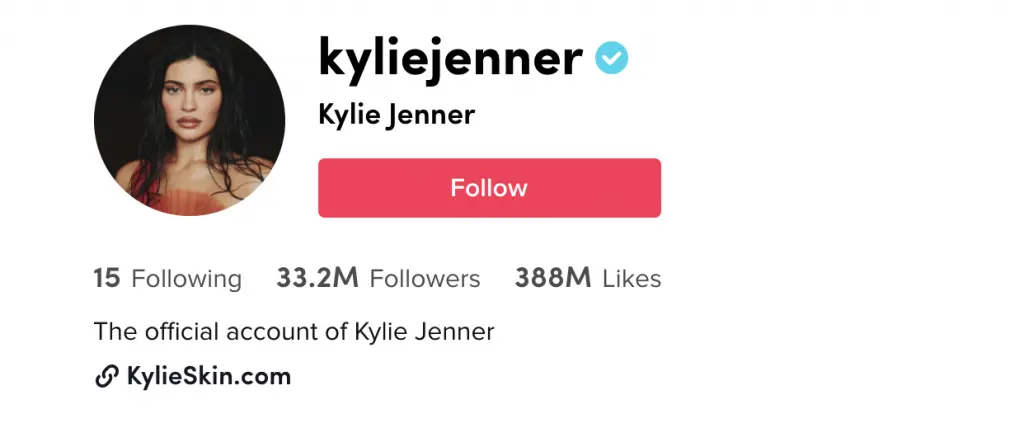Open the round profile avatar photo

coord(189,120)
